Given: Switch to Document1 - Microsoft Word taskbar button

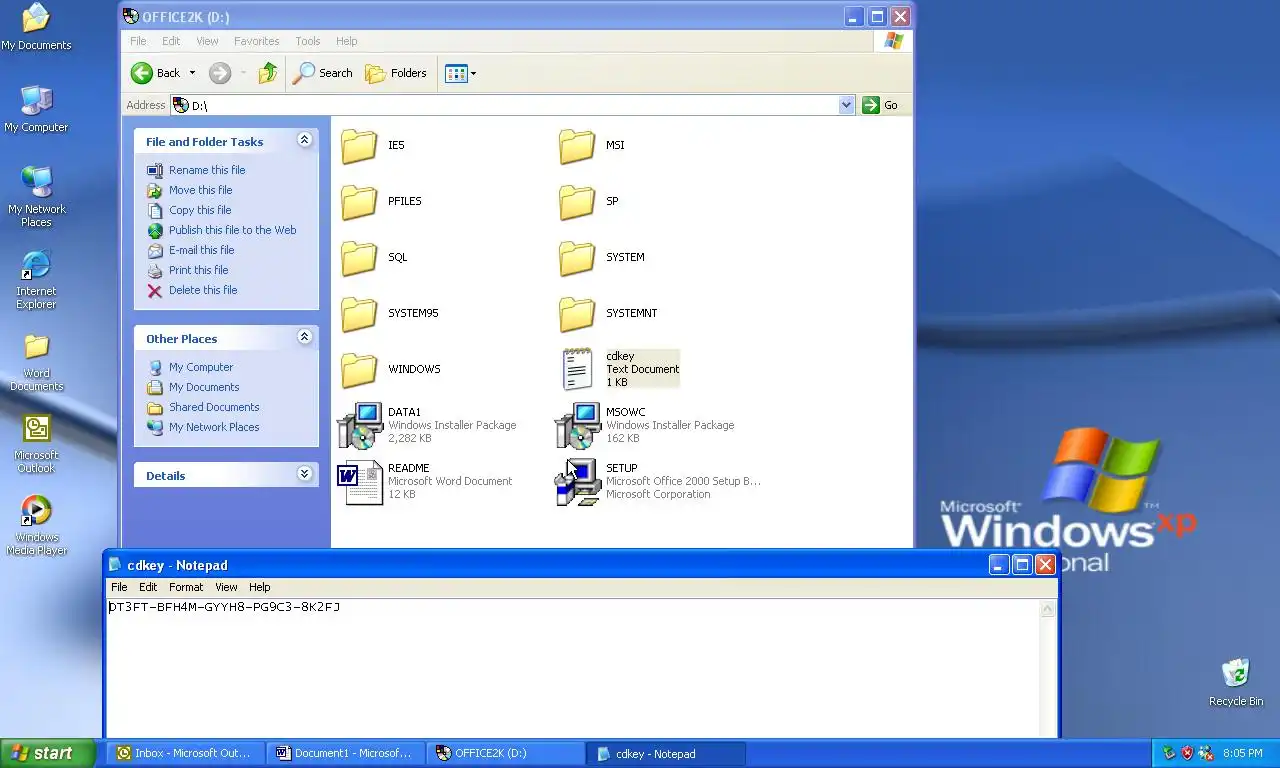Looking at the screenshot, I should click(346, 753).
